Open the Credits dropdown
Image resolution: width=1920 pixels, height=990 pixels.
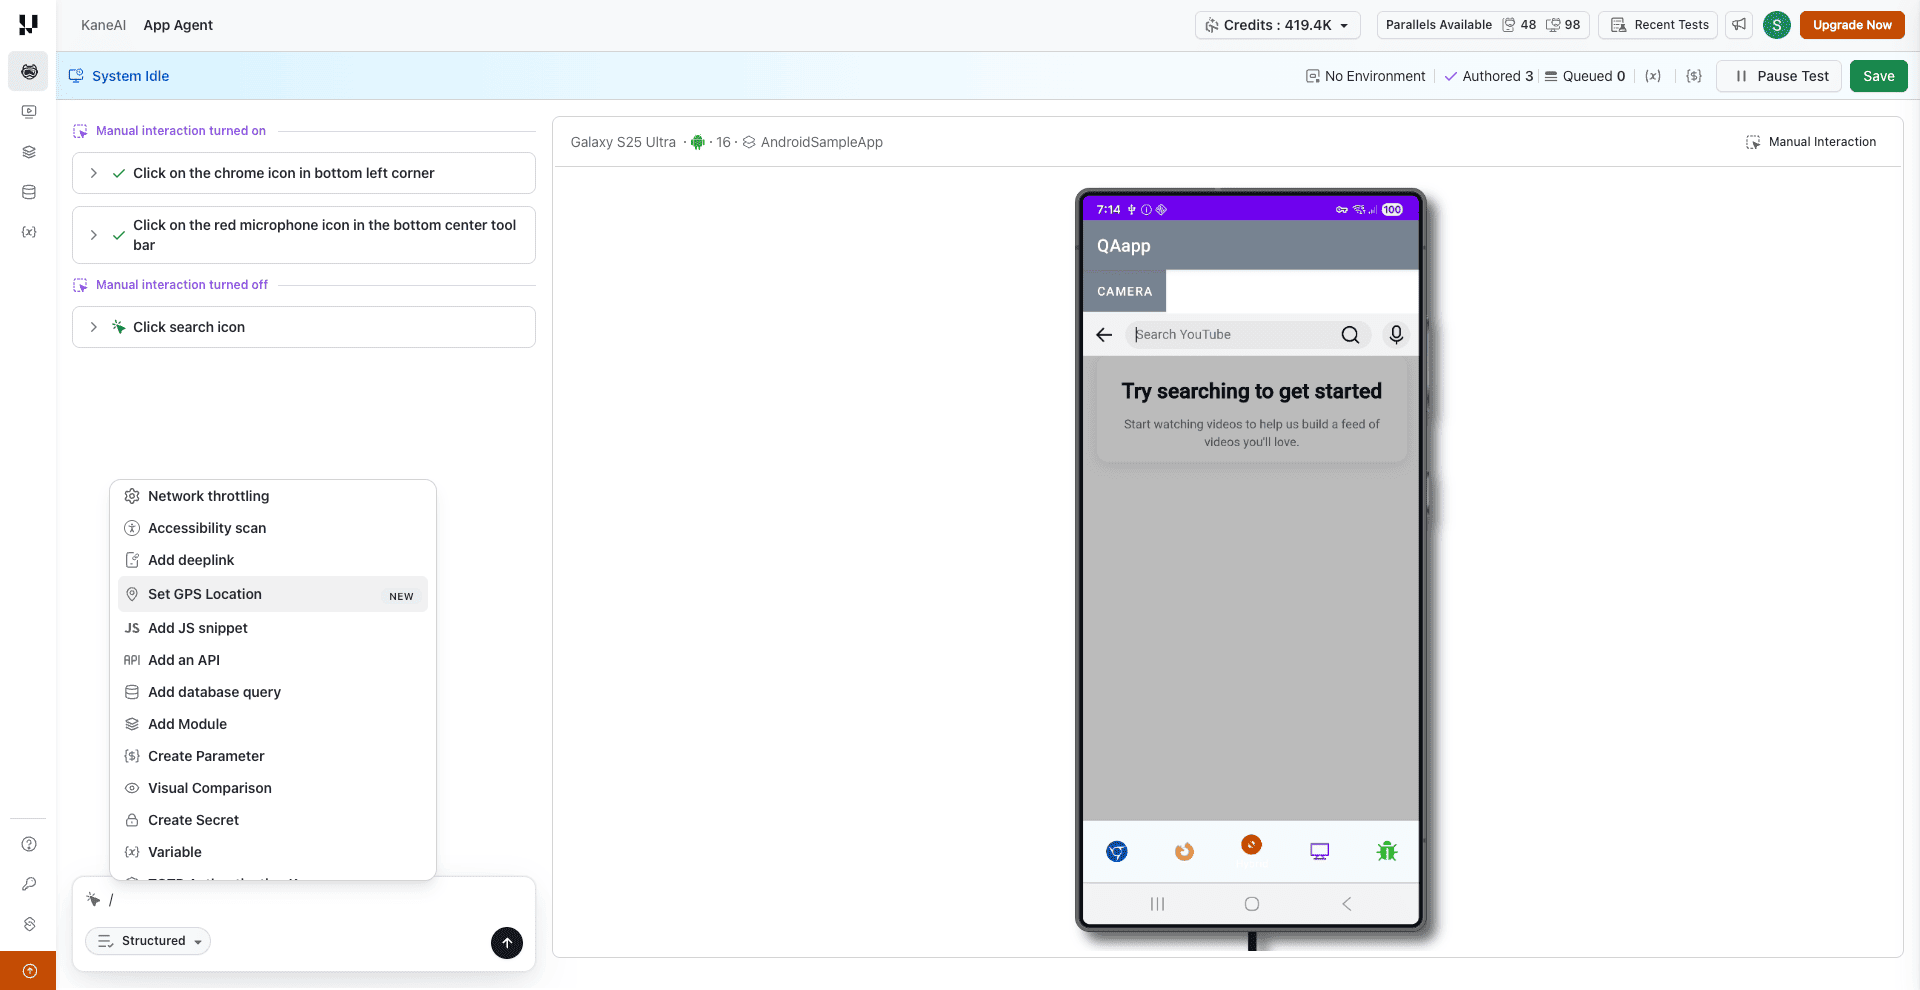[1277, 25]
